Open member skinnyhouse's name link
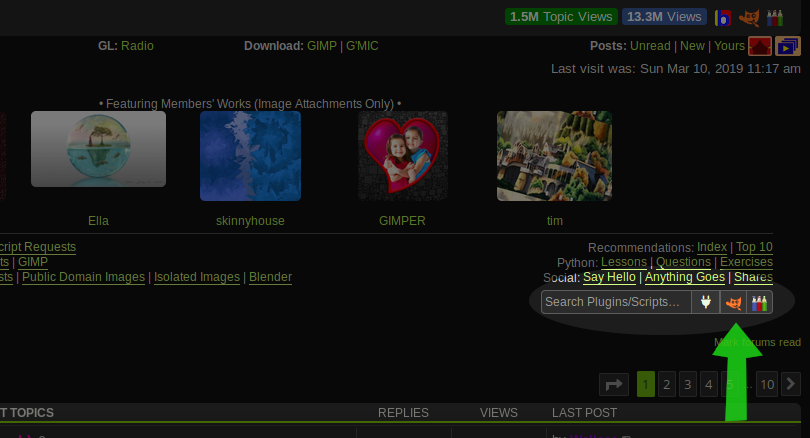 tap(250, 221)
